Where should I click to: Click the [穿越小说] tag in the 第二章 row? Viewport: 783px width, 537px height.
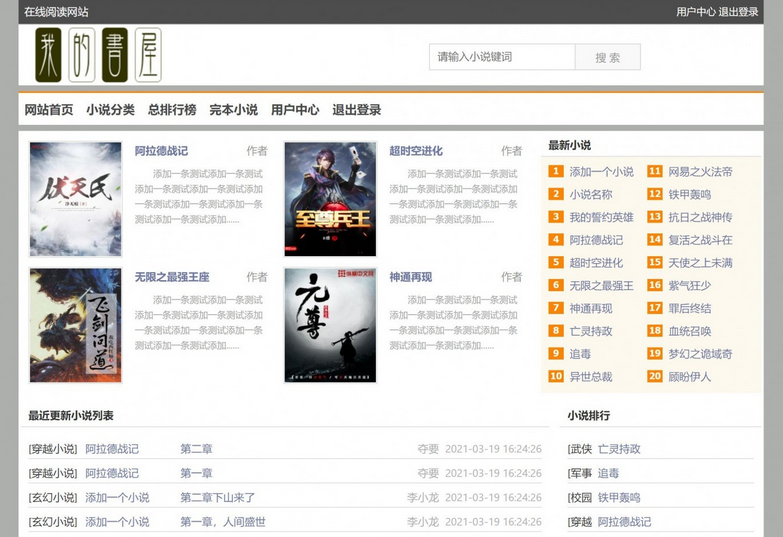pyautogui.click(x=53, y=449)
